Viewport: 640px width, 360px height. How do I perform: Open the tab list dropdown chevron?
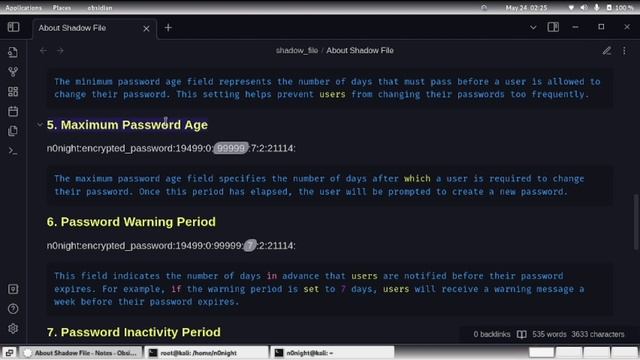(x=533, y=27)
